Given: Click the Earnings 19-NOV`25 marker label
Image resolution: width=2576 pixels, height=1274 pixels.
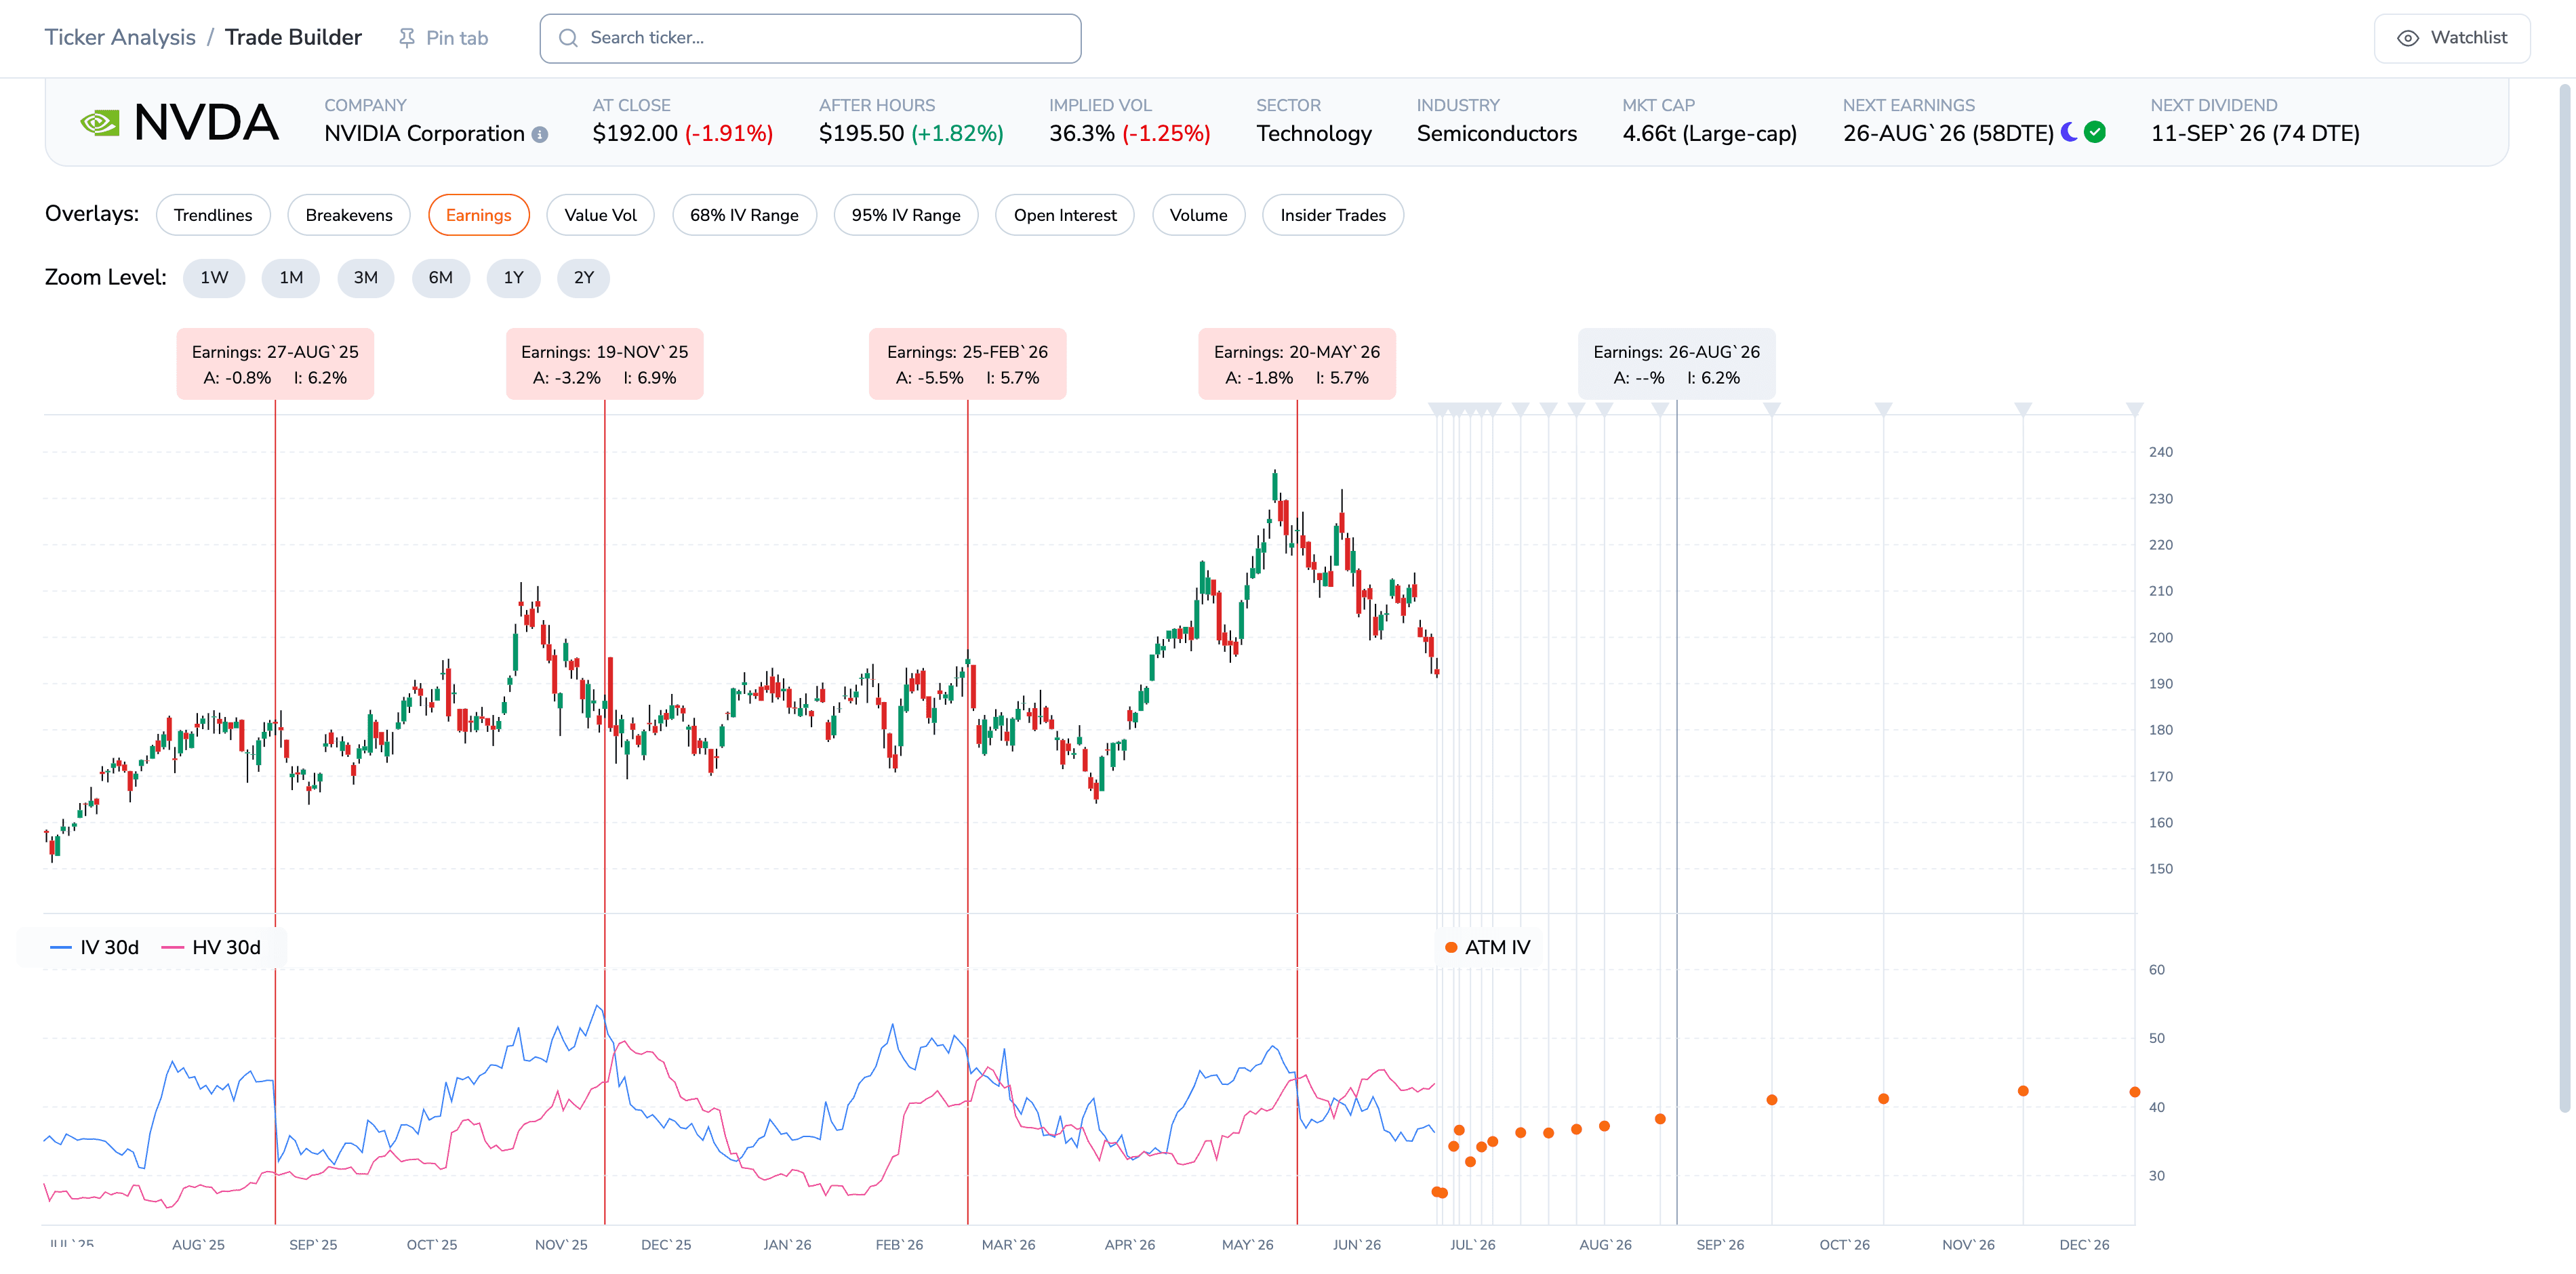Looking at the screenshot, I should point(605,364).
